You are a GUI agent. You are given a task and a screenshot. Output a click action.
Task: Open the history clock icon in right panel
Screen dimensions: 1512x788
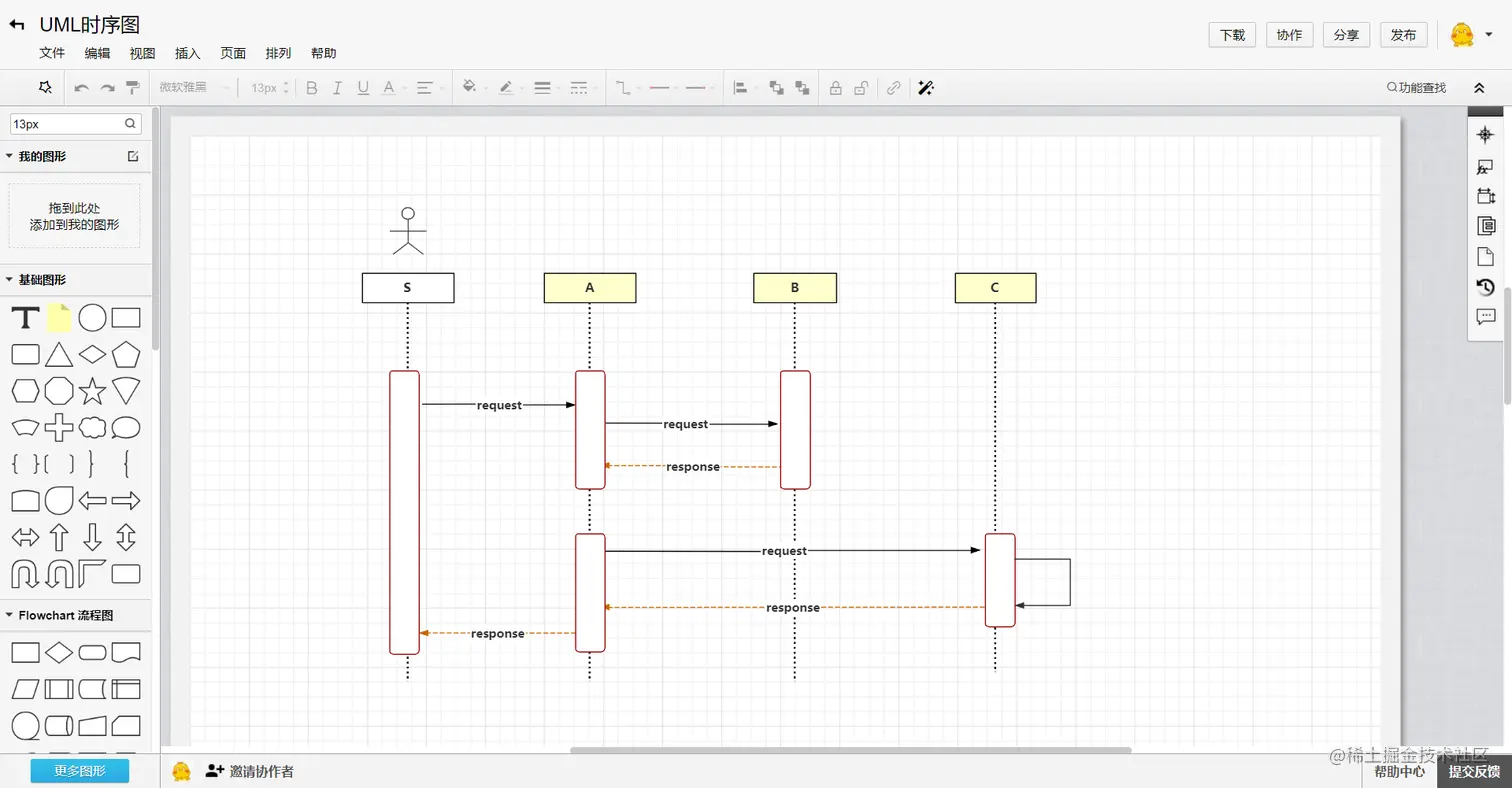coord(1485,287)
